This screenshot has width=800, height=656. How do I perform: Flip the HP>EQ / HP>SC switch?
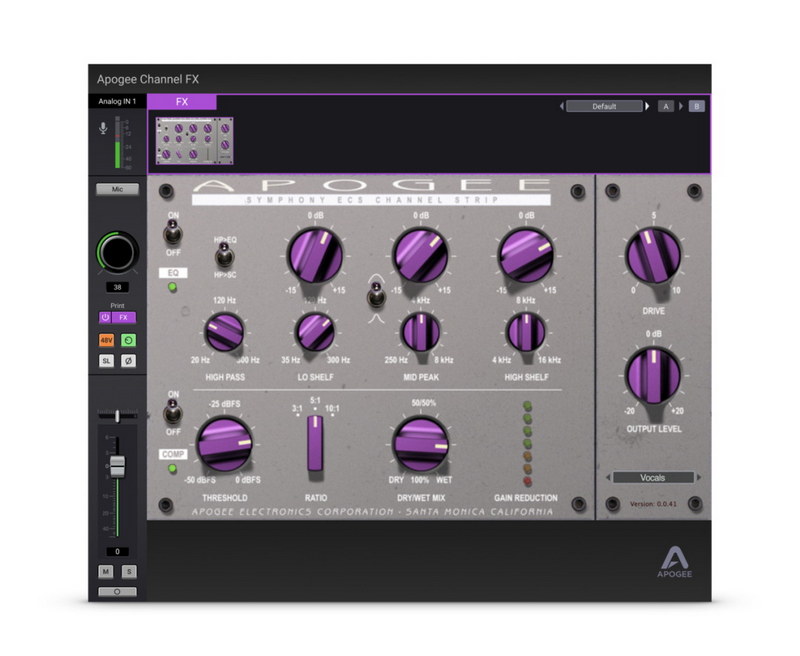(x=223, y=255)
